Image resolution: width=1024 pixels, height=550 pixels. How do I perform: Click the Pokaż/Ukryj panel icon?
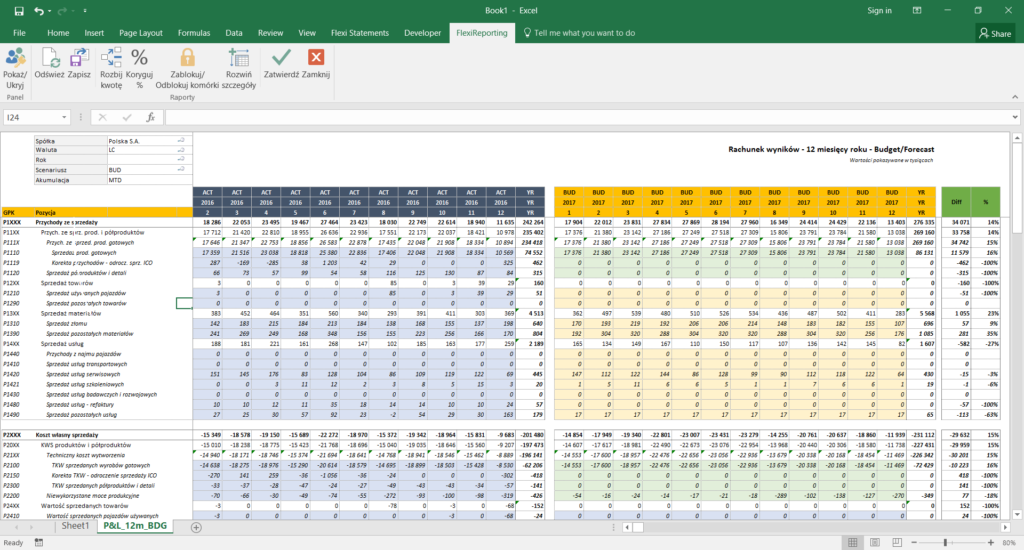click(x=15, y=58)
